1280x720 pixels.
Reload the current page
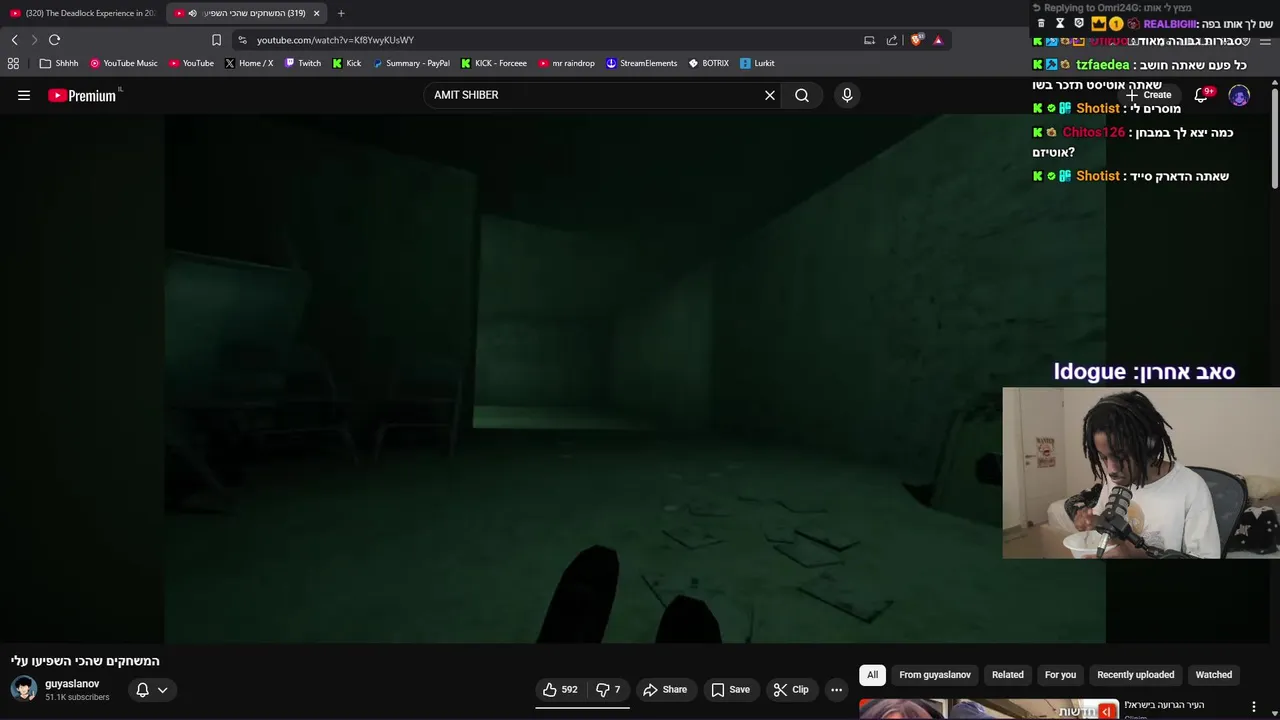click(54, 40)
